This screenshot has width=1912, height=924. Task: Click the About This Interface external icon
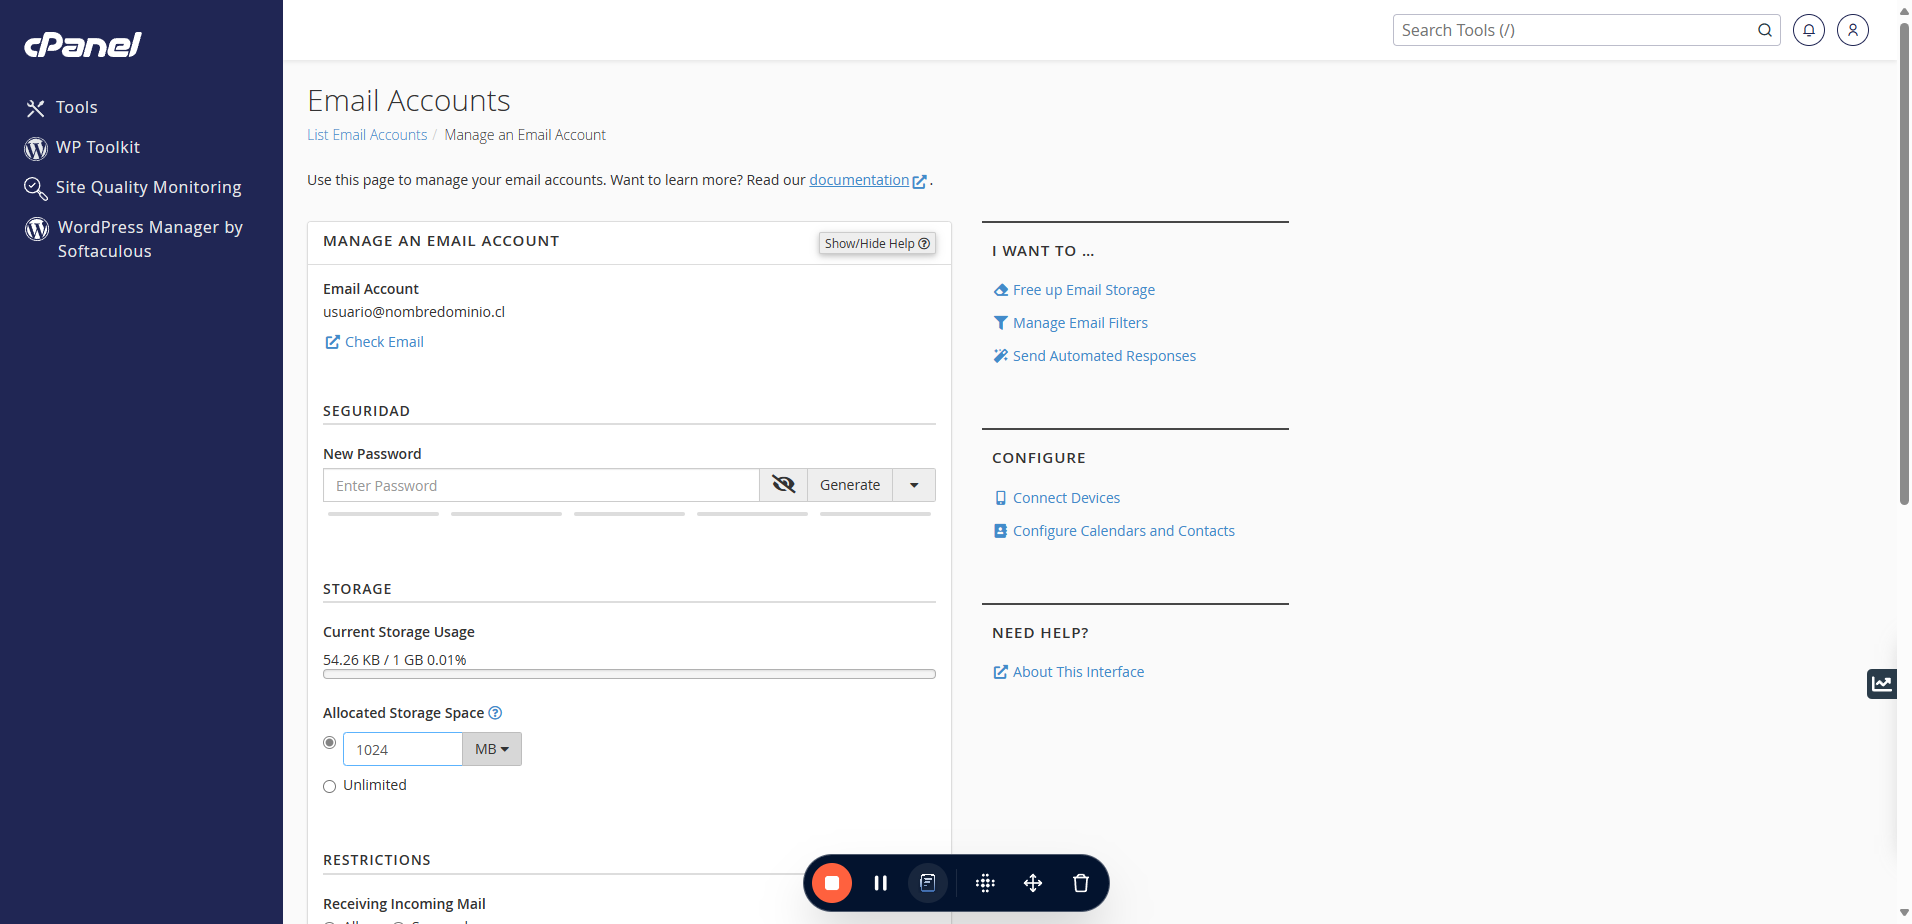tap(1000, 672)
